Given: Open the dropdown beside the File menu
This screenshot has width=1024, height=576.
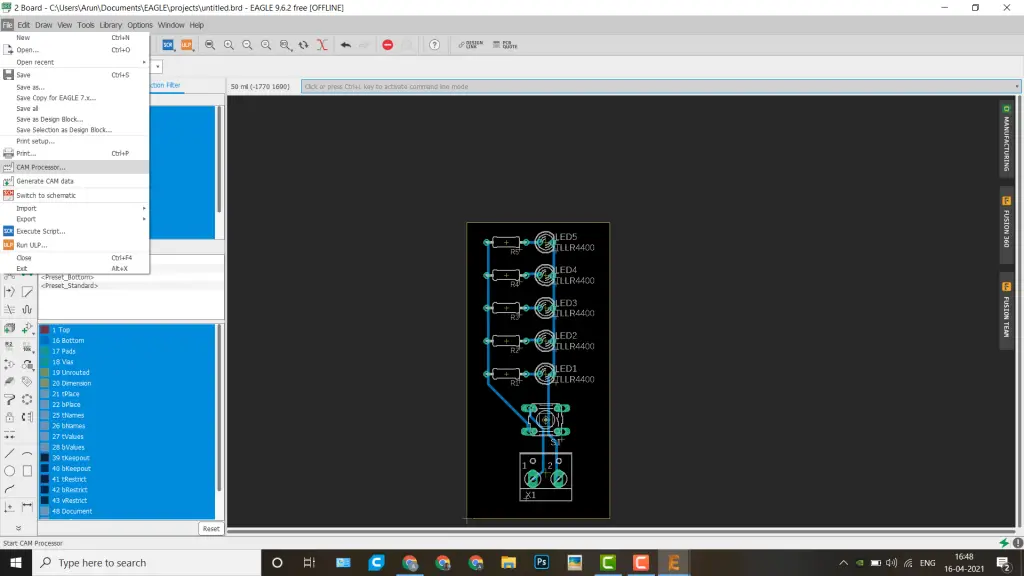Looking at the screenshot, I should click(x=157, y=67).
